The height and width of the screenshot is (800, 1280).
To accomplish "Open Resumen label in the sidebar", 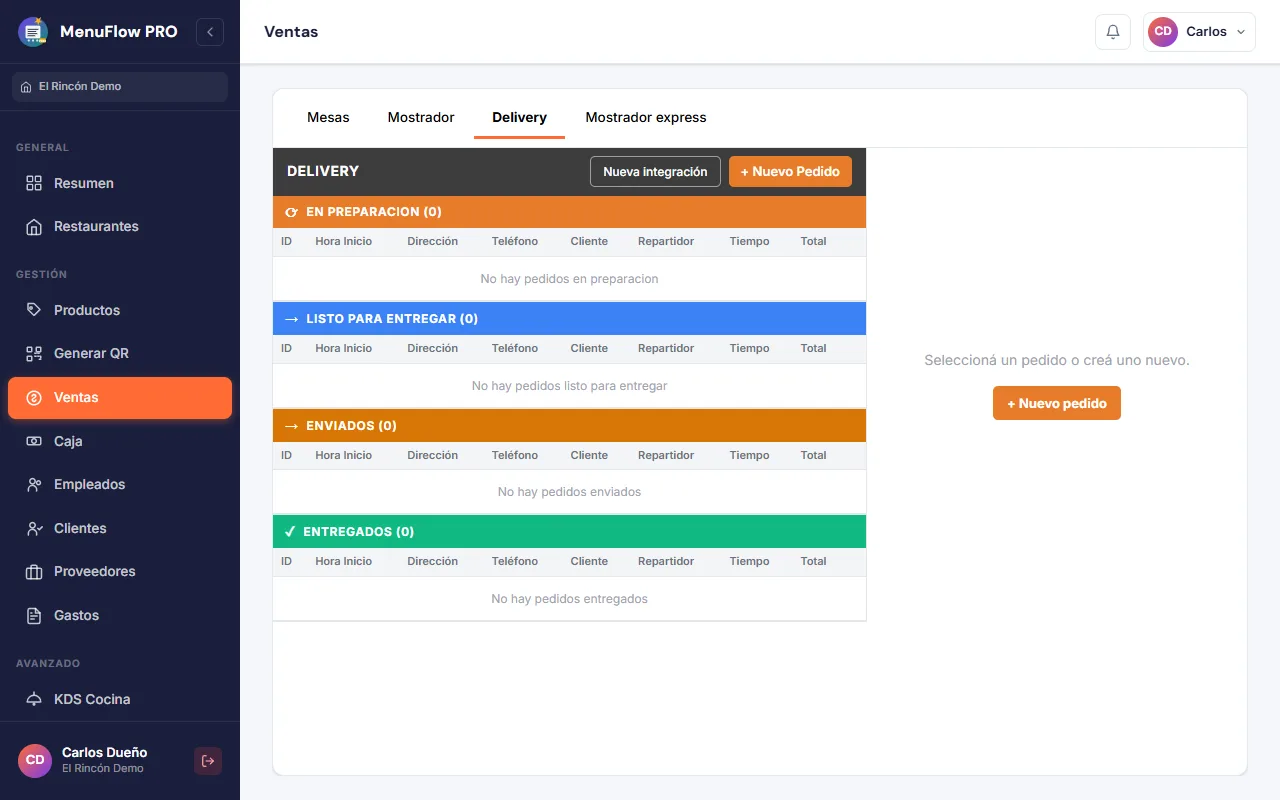I will pyautogui.click(x=84, y=183).
